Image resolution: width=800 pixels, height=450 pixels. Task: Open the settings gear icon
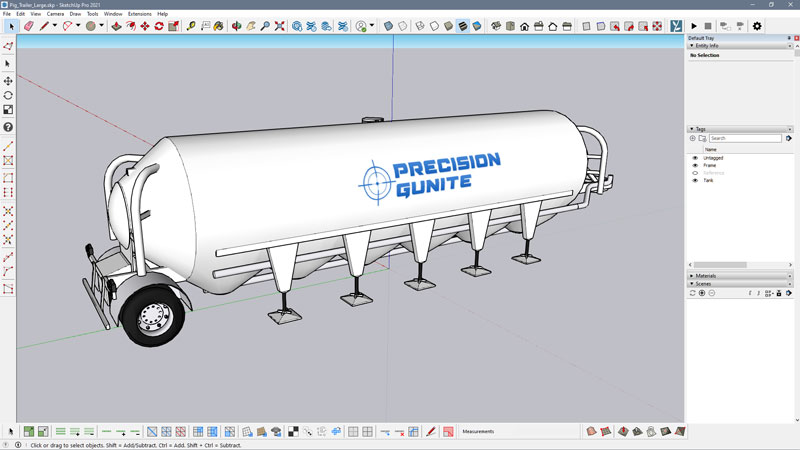click(x=757, y=26)
